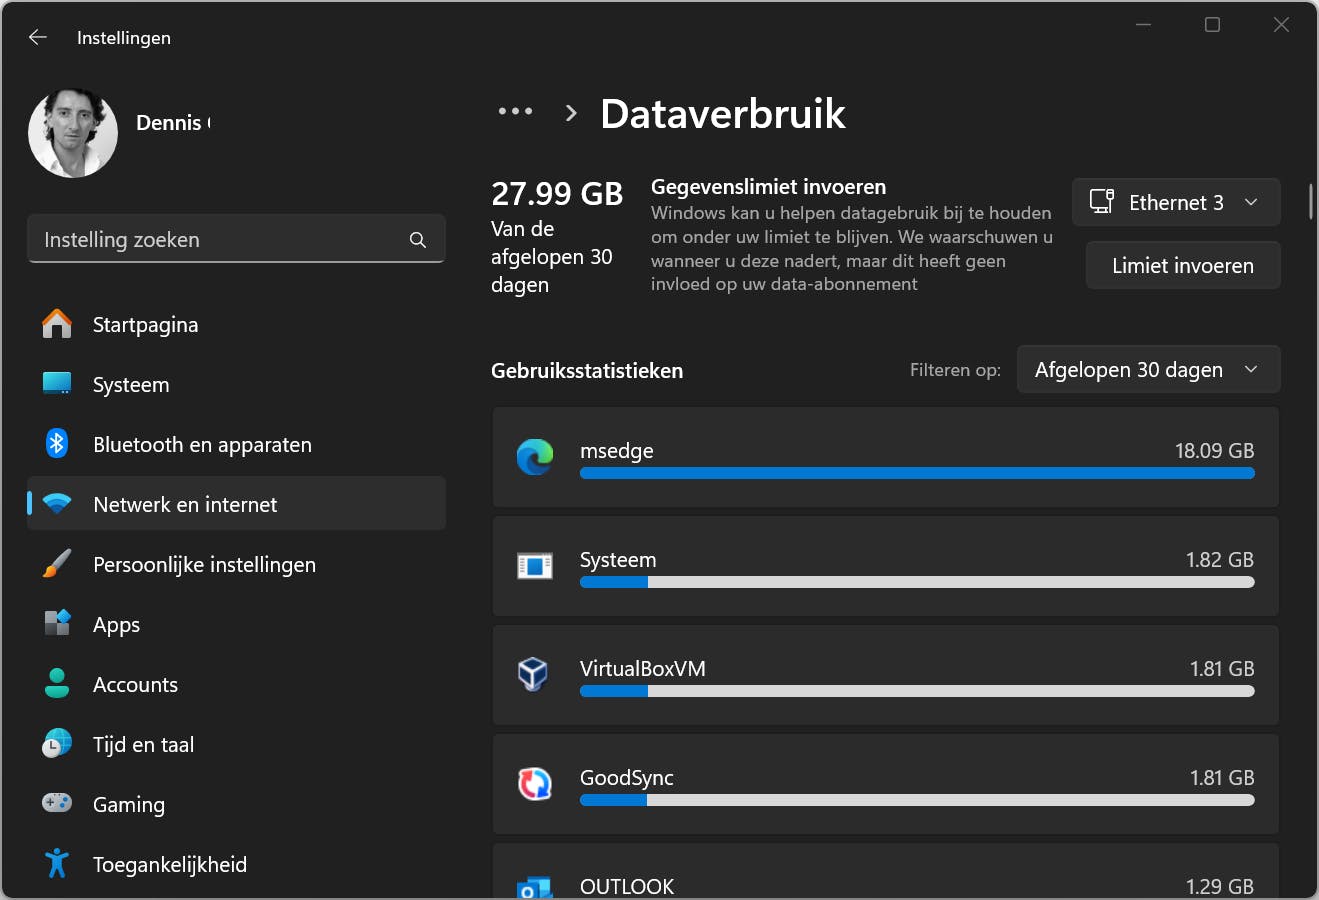Open Bluetooth en apparaten via its Bluetooth icon

pos(56,444)
